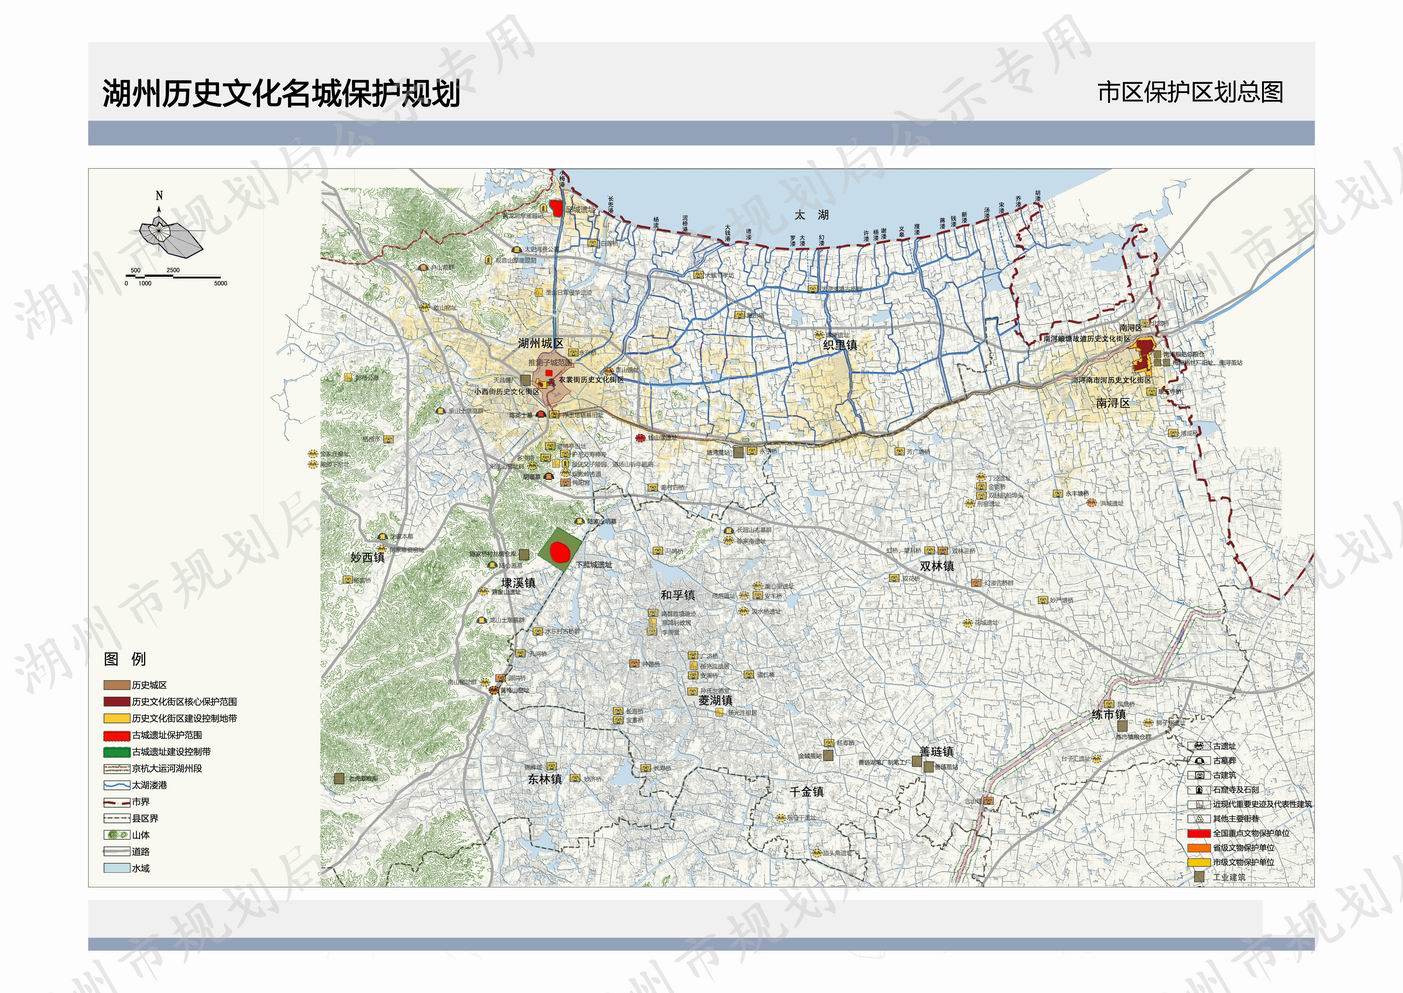Click the 全国重点文物保护单位 red swatch

[1198, 833]
